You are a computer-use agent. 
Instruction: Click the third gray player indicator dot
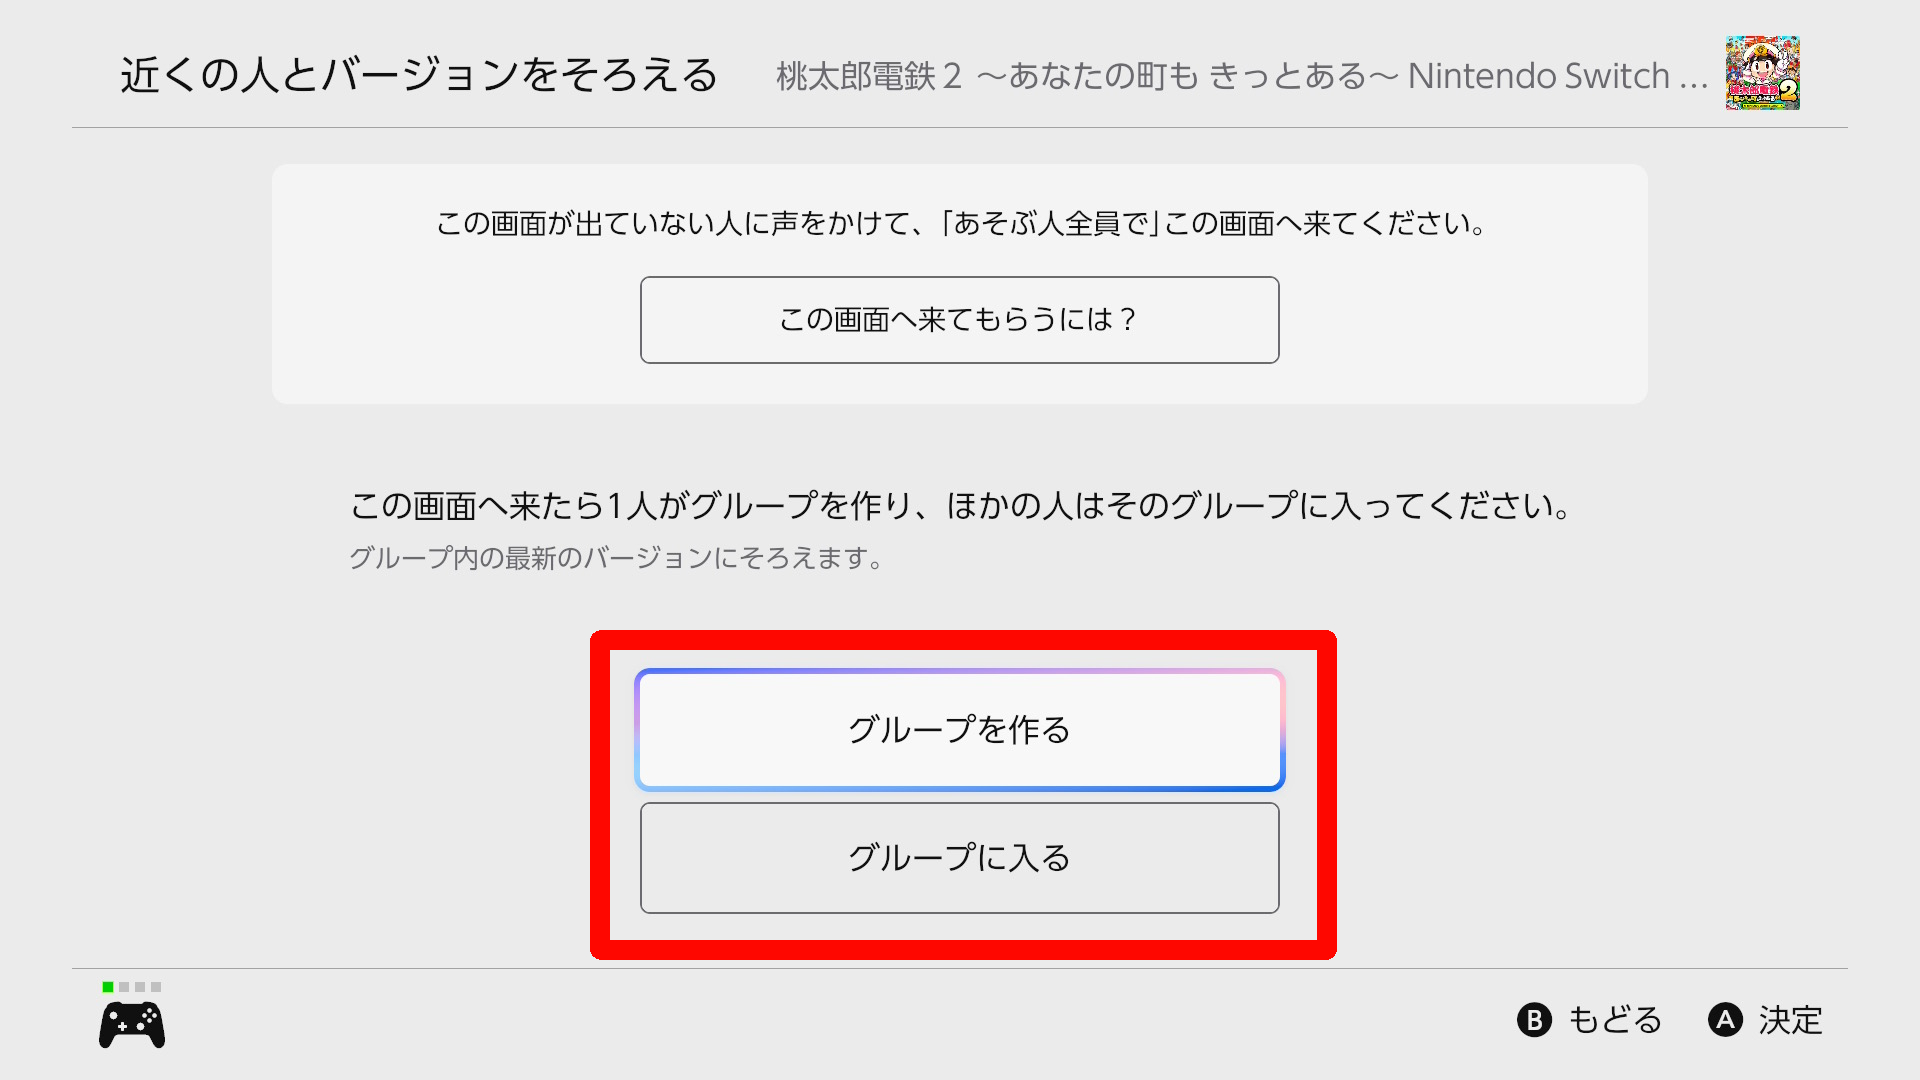point(140,987)
